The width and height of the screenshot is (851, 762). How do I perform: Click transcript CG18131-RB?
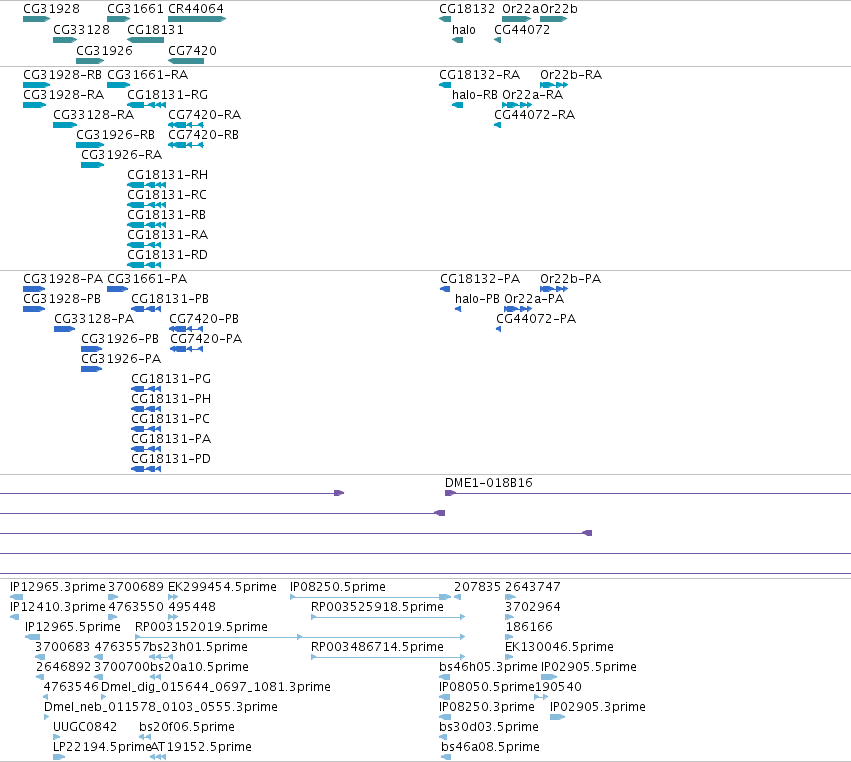click(167, 214)
